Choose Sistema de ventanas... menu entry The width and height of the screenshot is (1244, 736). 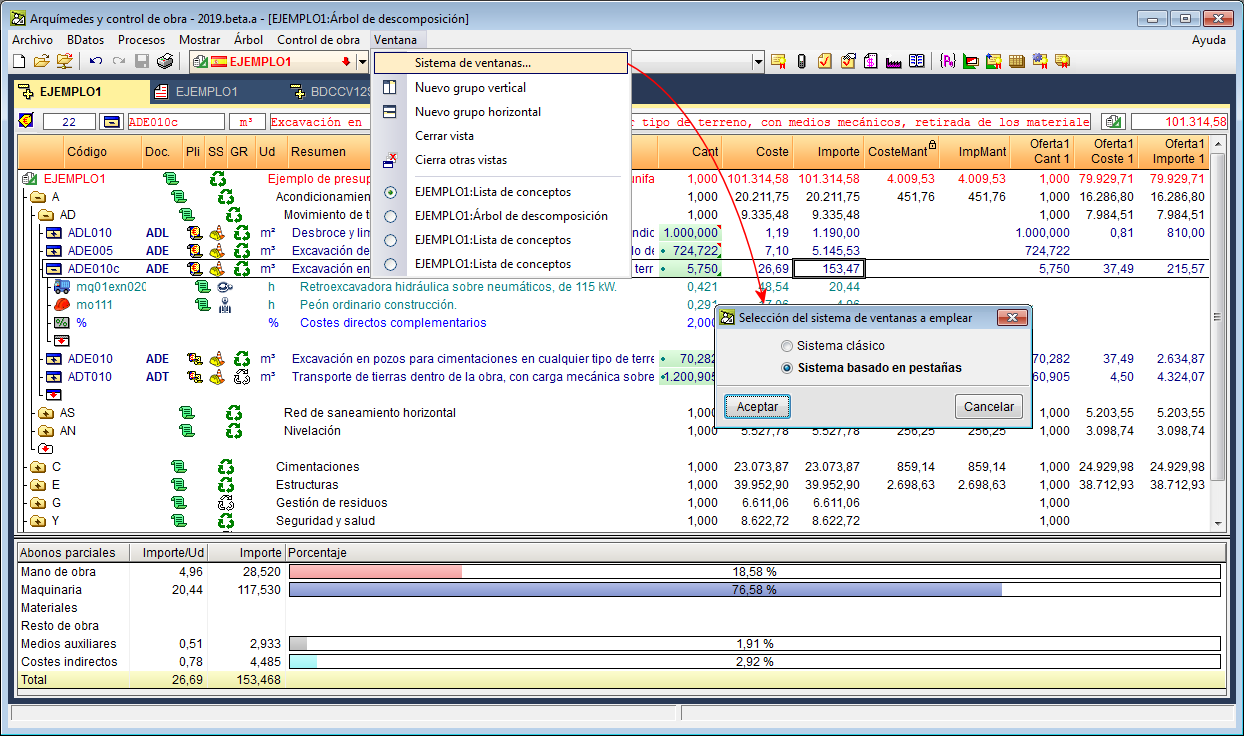(501, 63)
